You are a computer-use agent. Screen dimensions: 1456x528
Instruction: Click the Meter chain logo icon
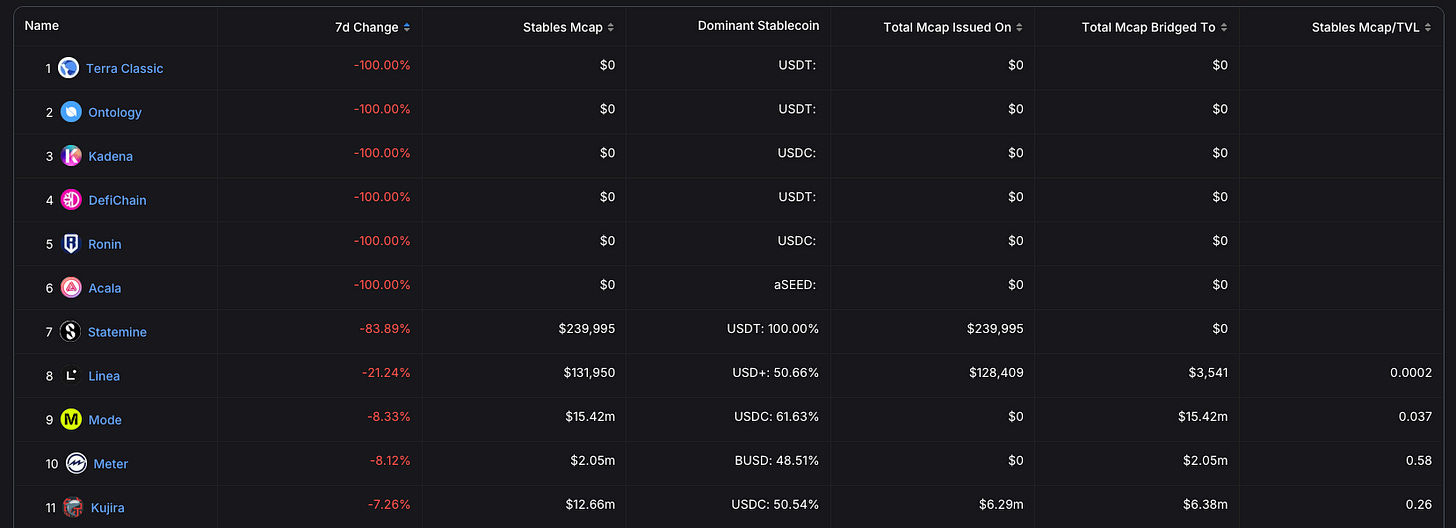(76, 464)
